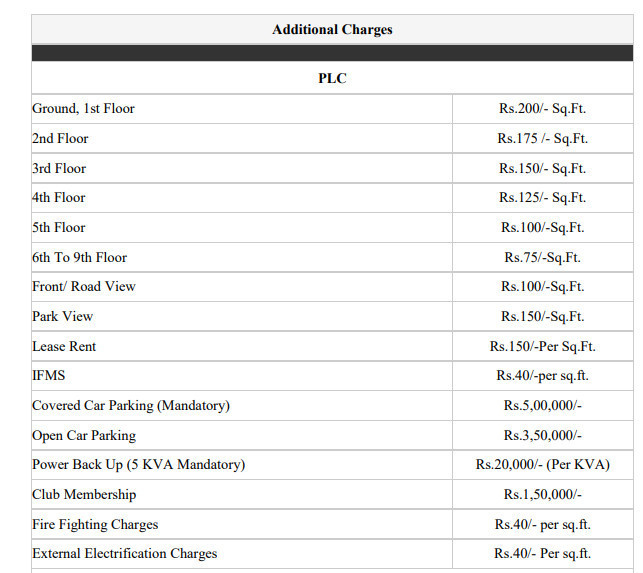This screenshot has height=573, width=643.
Task: Click the 2nd Floor row label
Action: 60,138
